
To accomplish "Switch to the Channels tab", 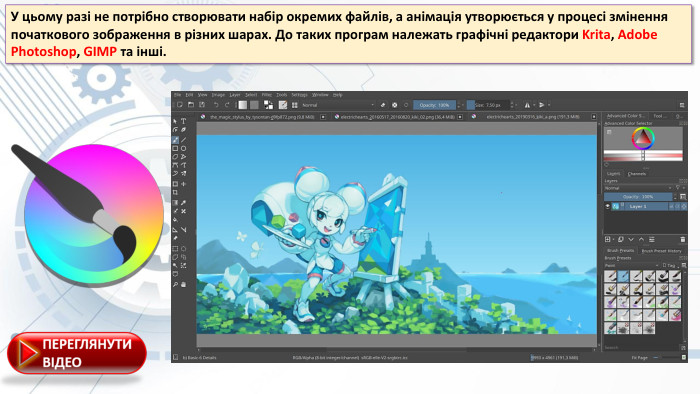I will pos(637,174).
